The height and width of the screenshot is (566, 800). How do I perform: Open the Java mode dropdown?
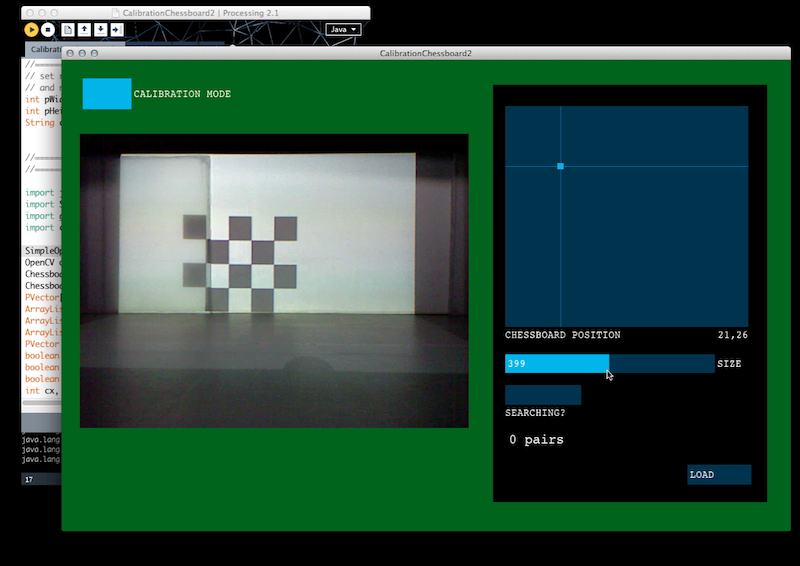pyautogui.click(x=343, y=30)
